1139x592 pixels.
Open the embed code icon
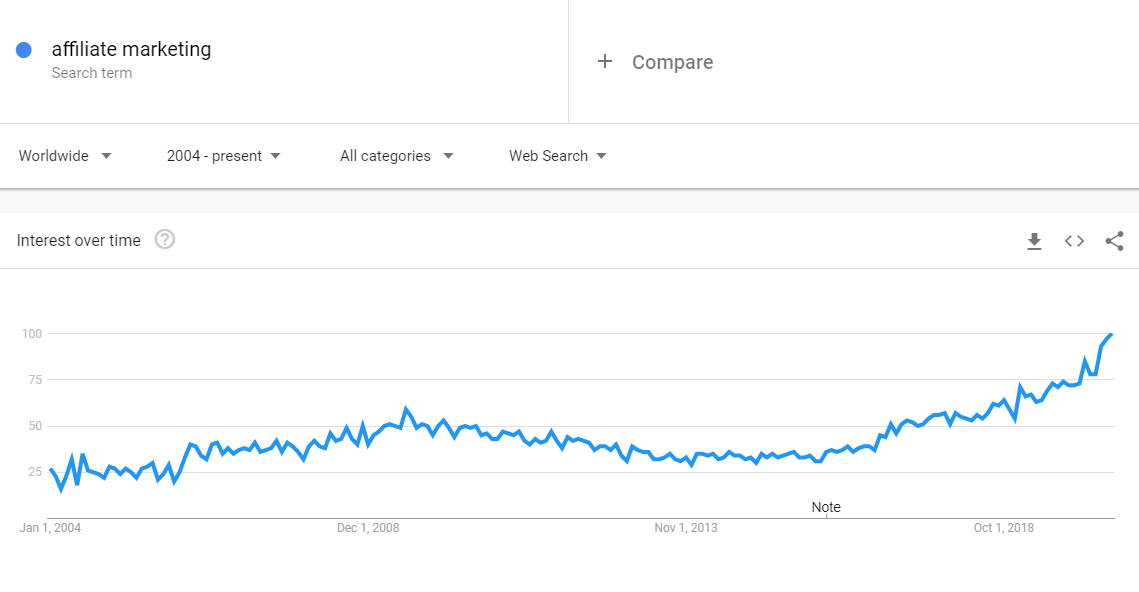(x=1074, y=241)
